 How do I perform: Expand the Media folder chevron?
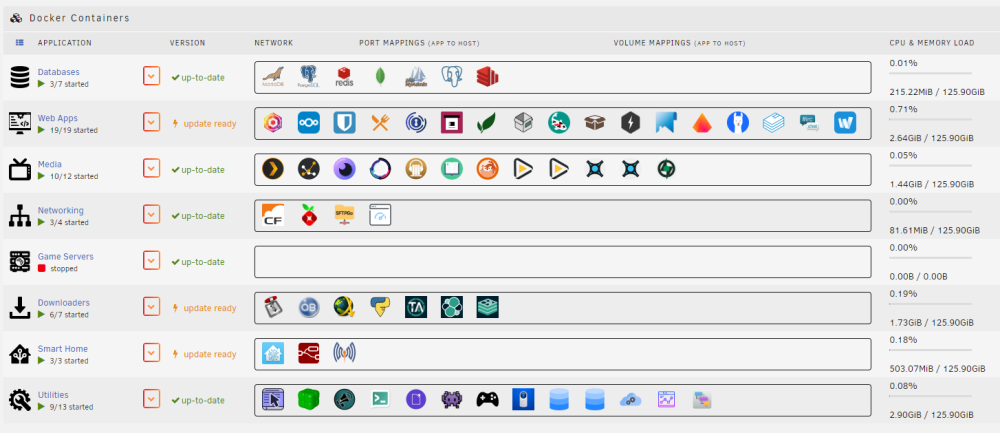151,169
